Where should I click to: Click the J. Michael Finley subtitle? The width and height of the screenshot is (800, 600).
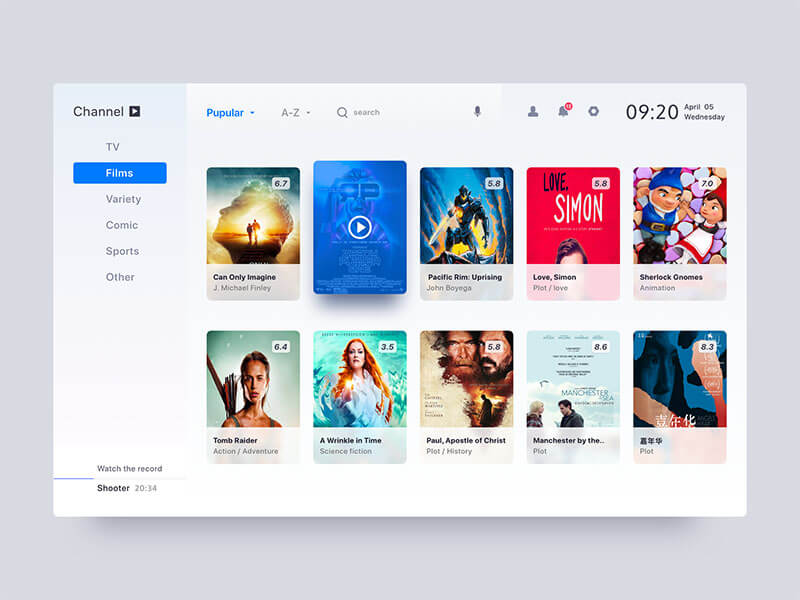tap(242, 288)
